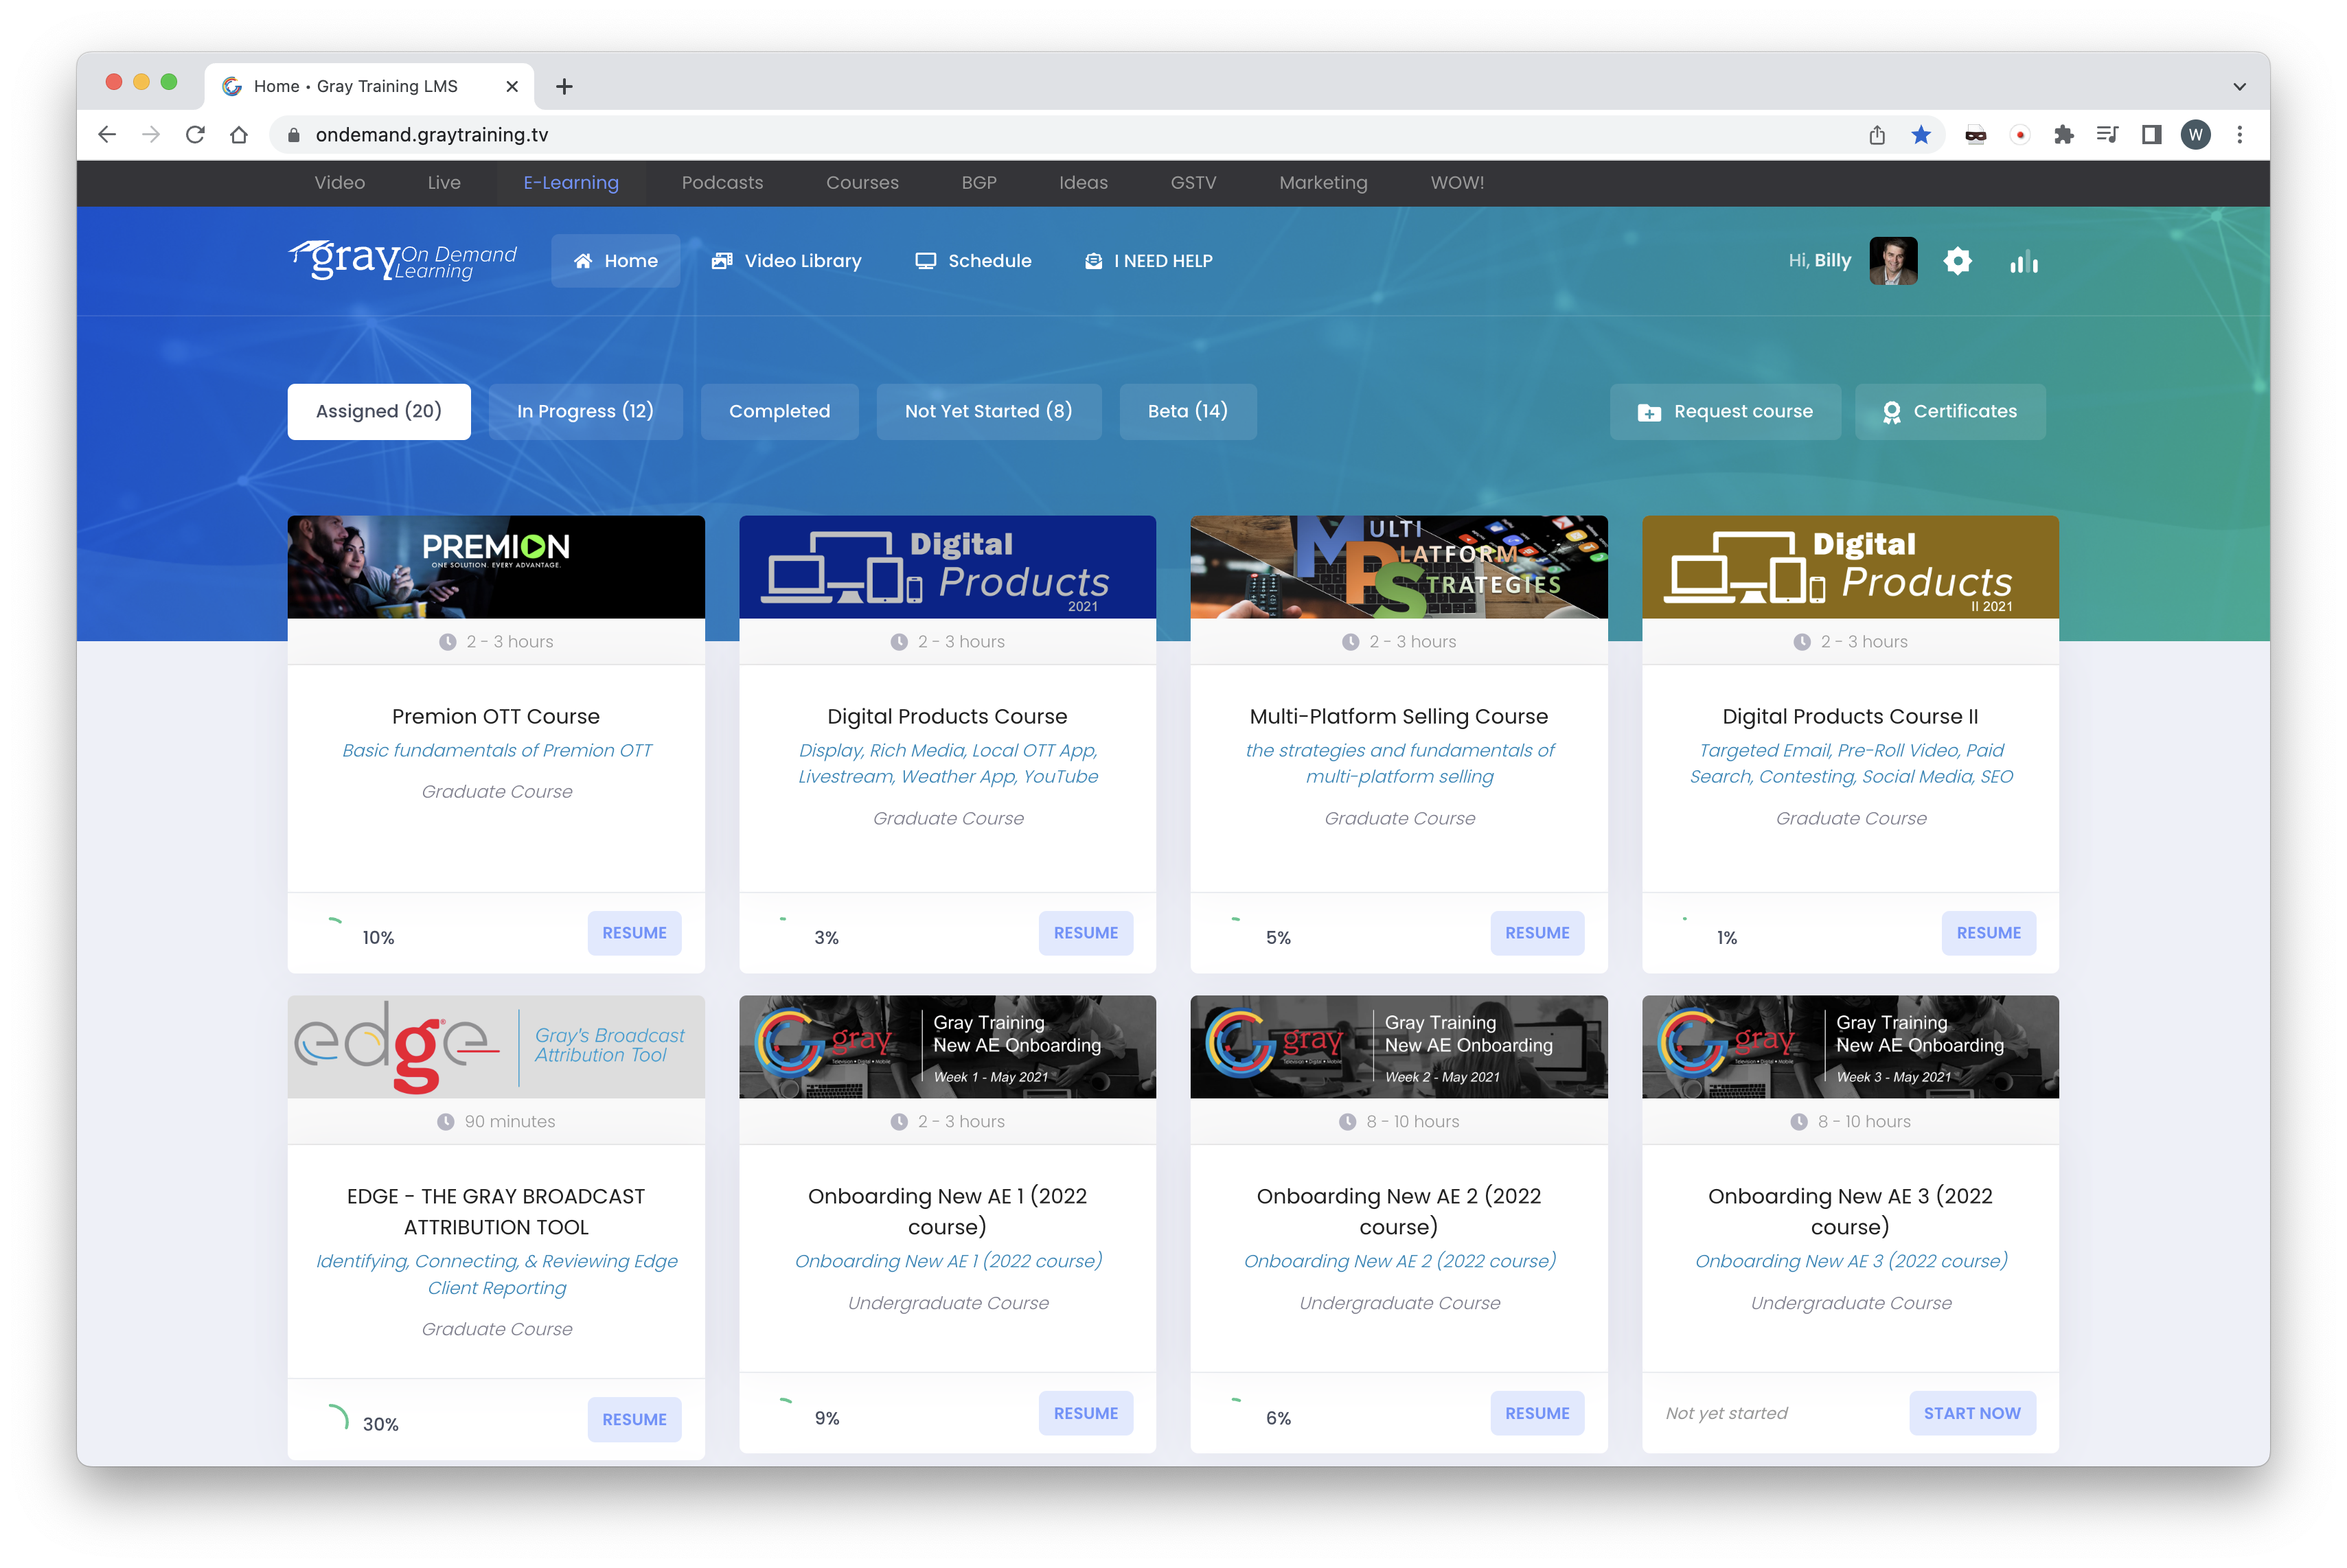The image size is (2347, 1568).
Task: Click Billy's profile picture
Action: pos(1893,261)
